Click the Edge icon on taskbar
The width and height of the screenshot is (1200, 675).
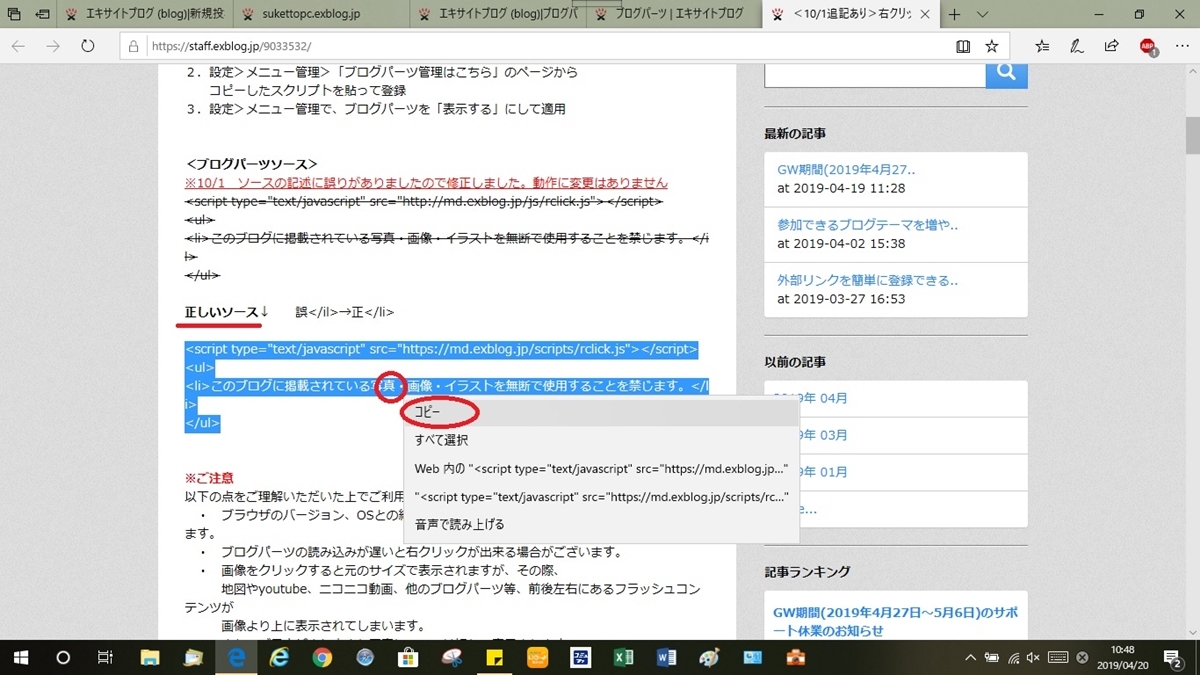pyautogui.click(x=236, y=658)
